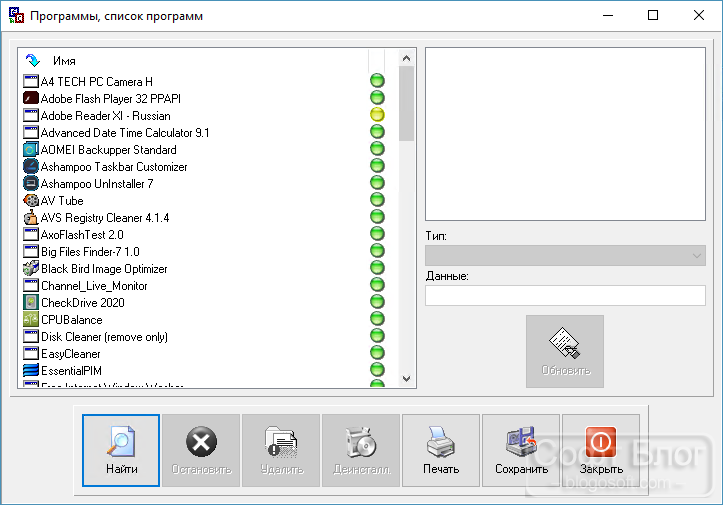The width and height of the screenshot is (723, 505).
Task: Select A4 TECH PC Camera H entry
Action: point(96,82)
